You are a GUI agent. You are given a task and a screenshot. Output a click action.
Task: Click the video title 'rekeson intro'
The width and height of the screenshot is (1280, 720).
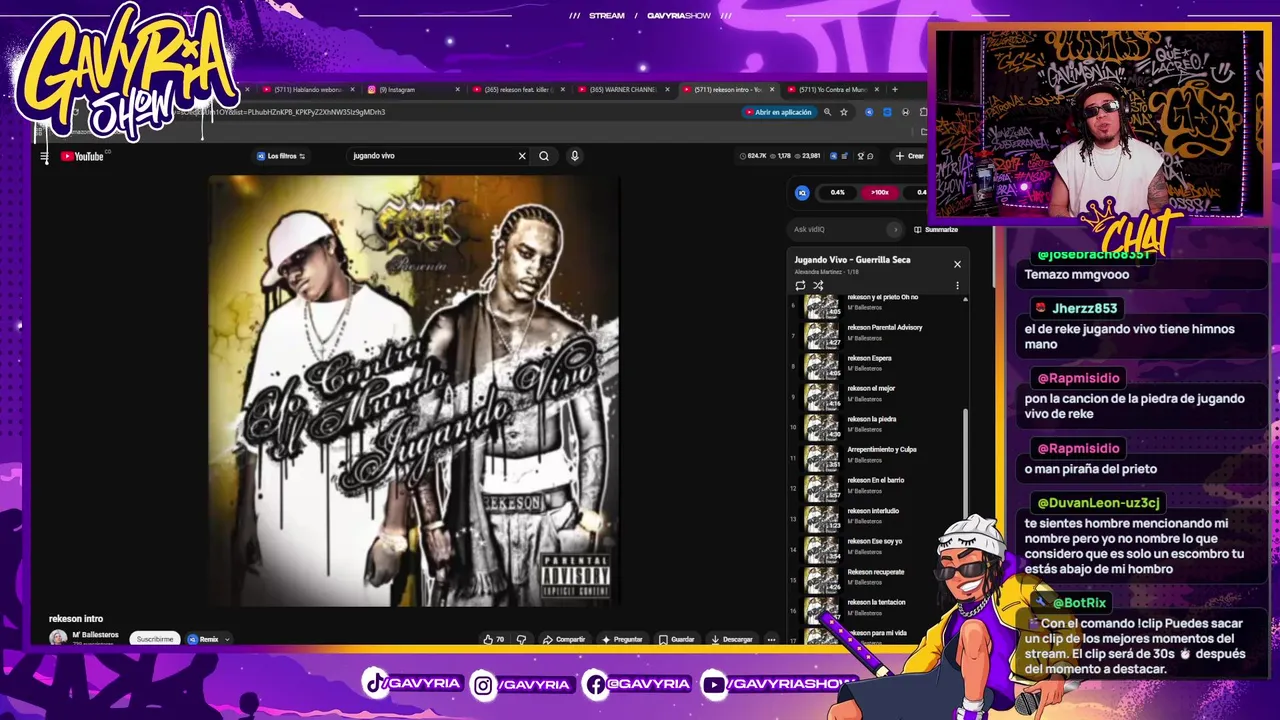[76, 619]
